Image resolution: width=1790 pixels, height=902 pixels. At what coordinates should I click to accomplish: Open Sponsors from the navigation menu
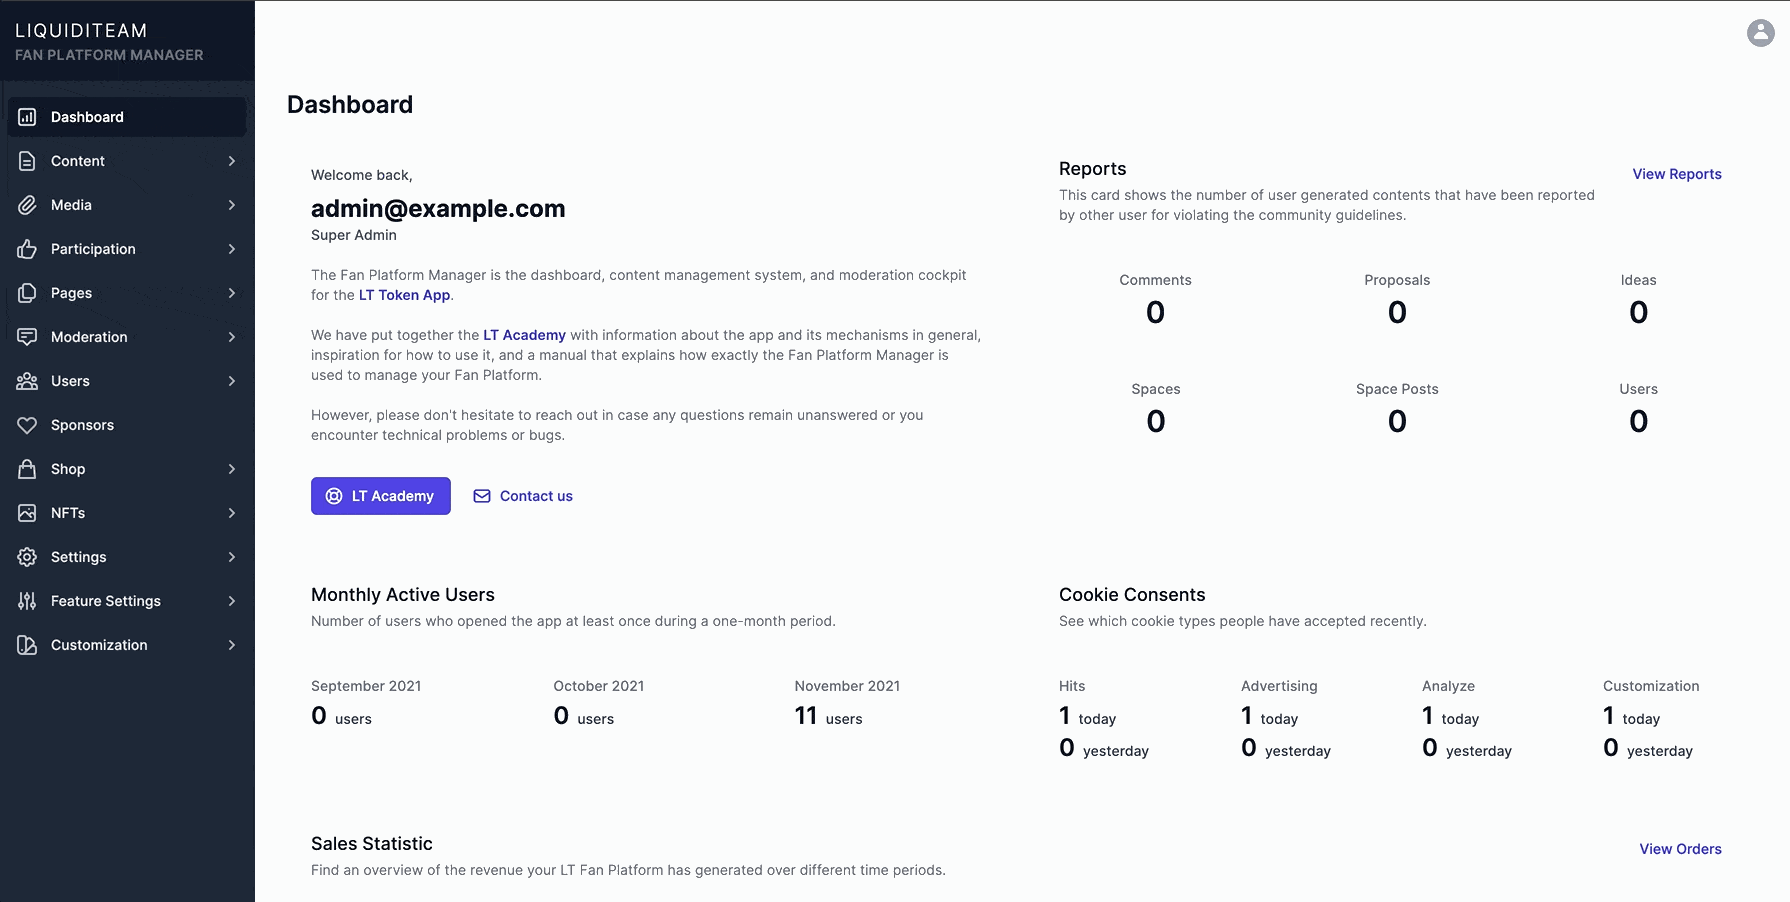tap(81, 425)
